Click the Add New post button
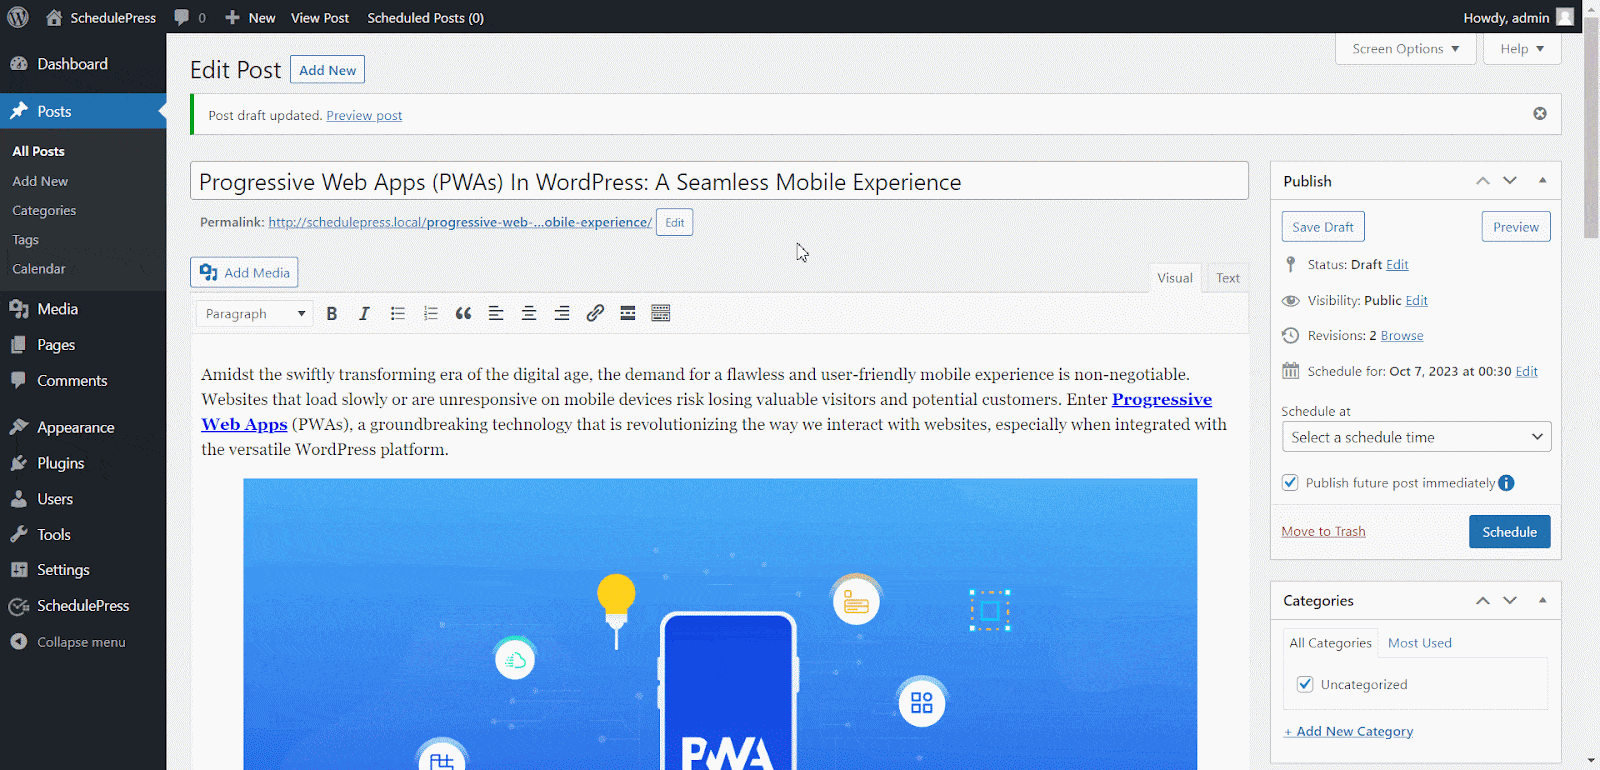This screenshot has height=770, width=1600. [327, 70]
